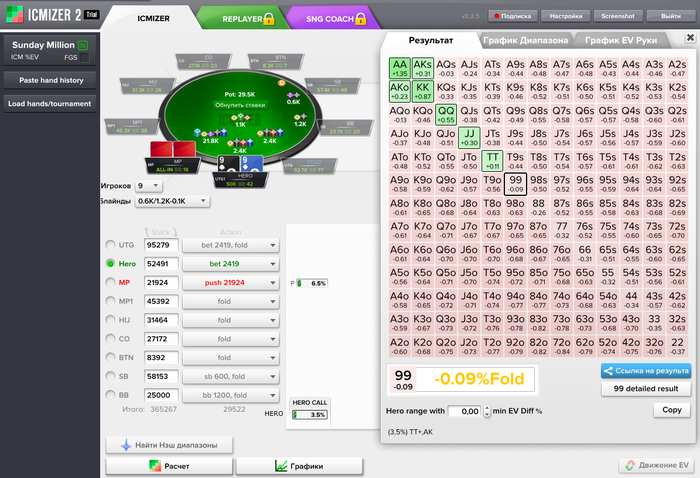Select the JJ hand cell in grid
Image resolution: width=700 pixels, height=478 pixels.
469,137
